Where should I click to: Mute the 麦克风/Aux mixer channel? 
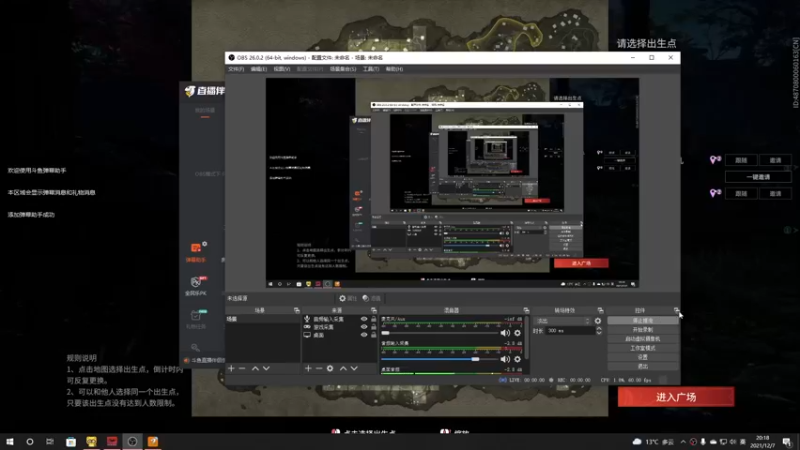pos(505,333)
